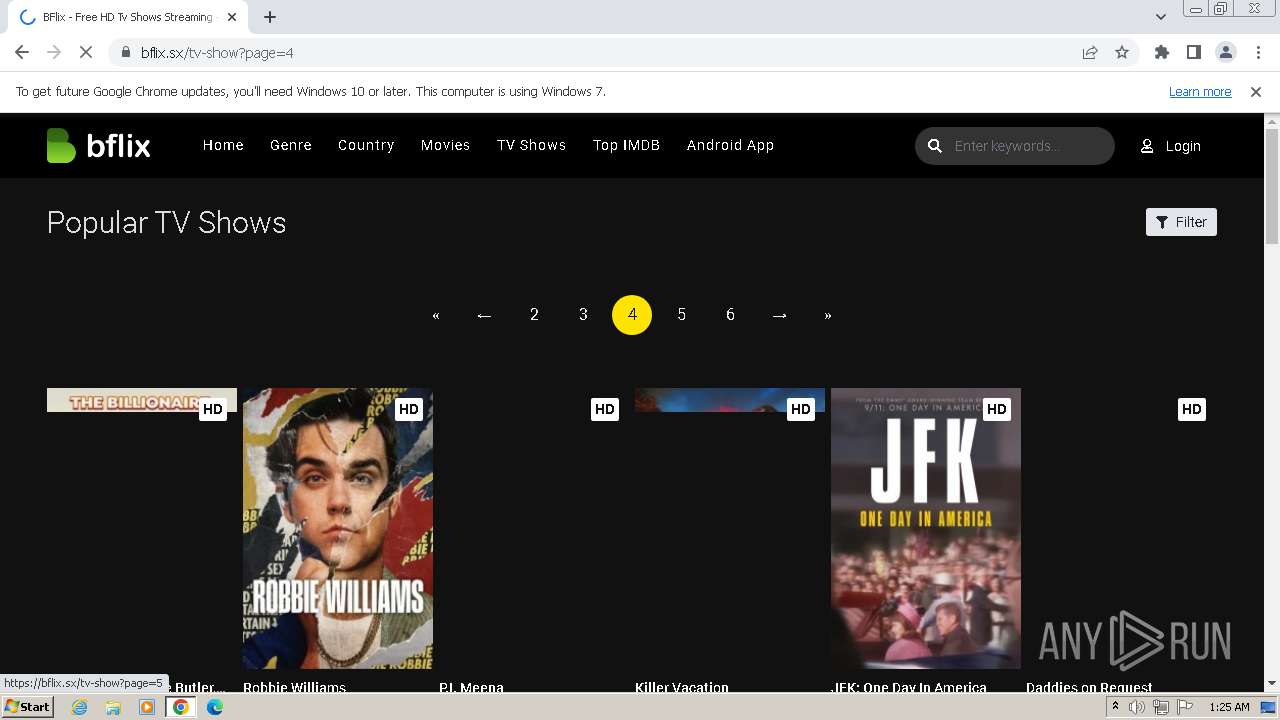Click the address bar URL

217,53
